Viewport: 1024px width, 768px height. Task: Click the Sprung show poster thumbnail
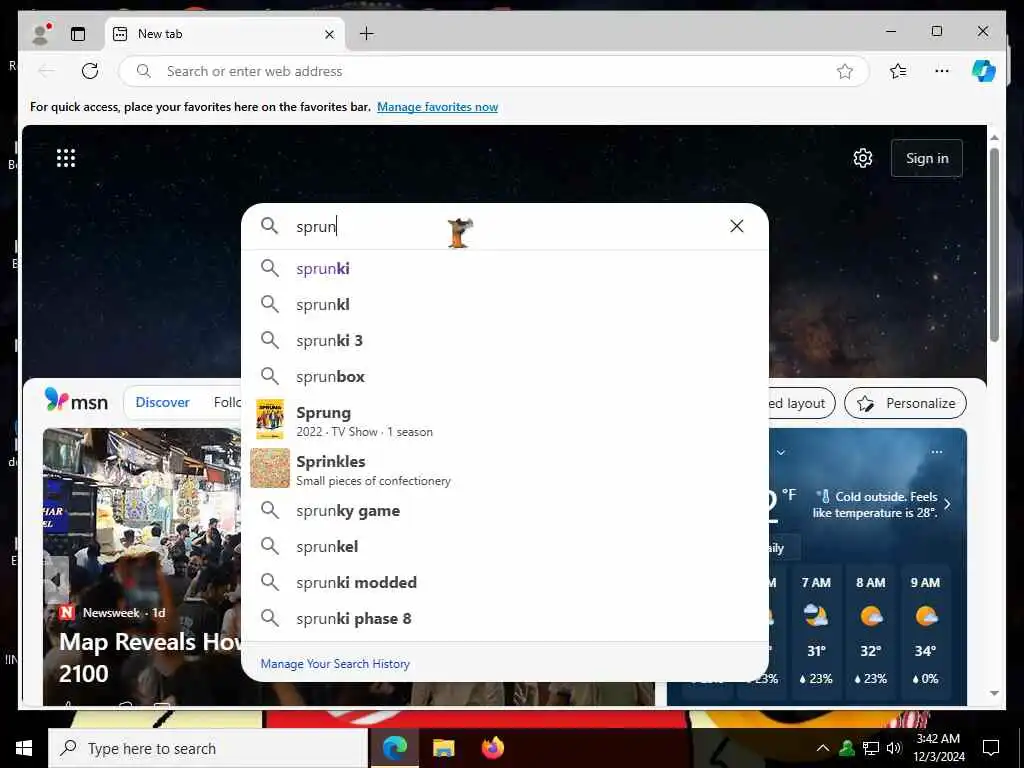pyautogui.click(x=270, y=419)
